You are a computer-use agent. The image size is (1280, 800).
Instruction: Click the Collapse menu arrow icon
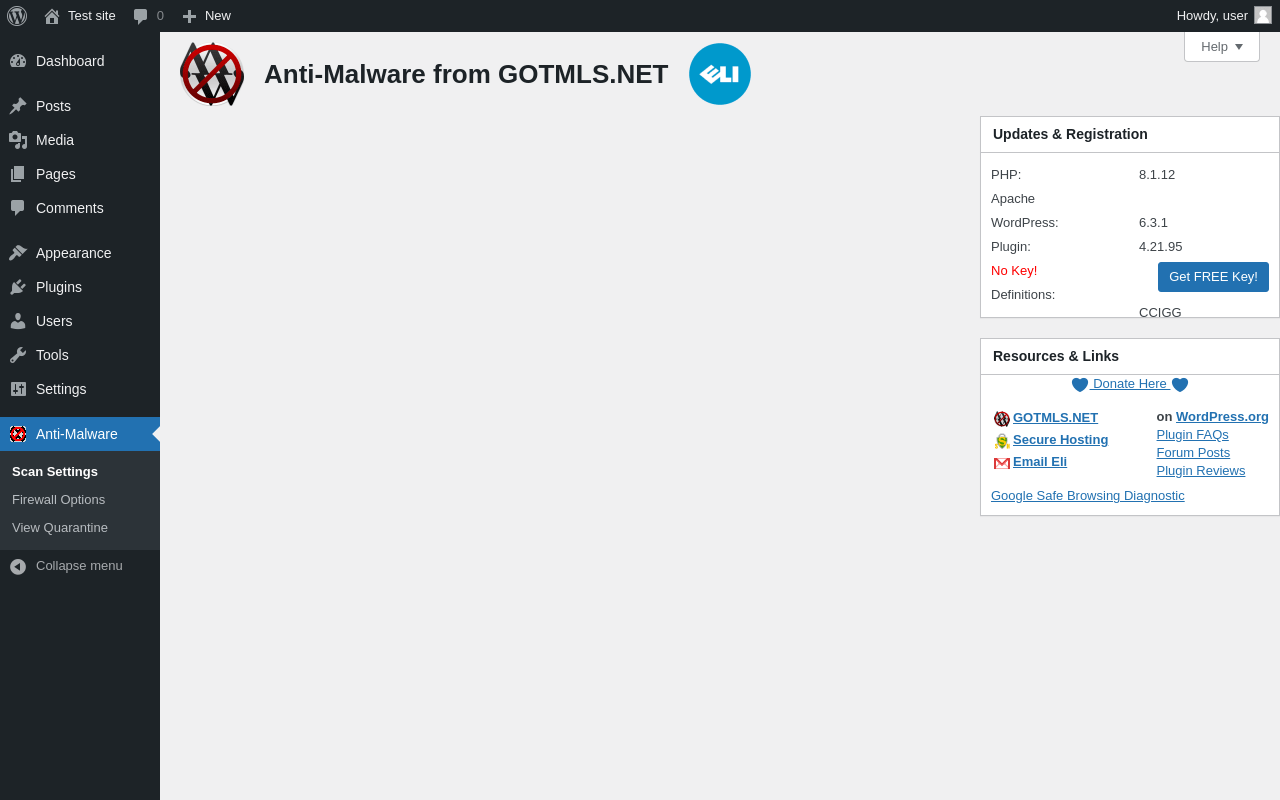[x=18, y=566]
